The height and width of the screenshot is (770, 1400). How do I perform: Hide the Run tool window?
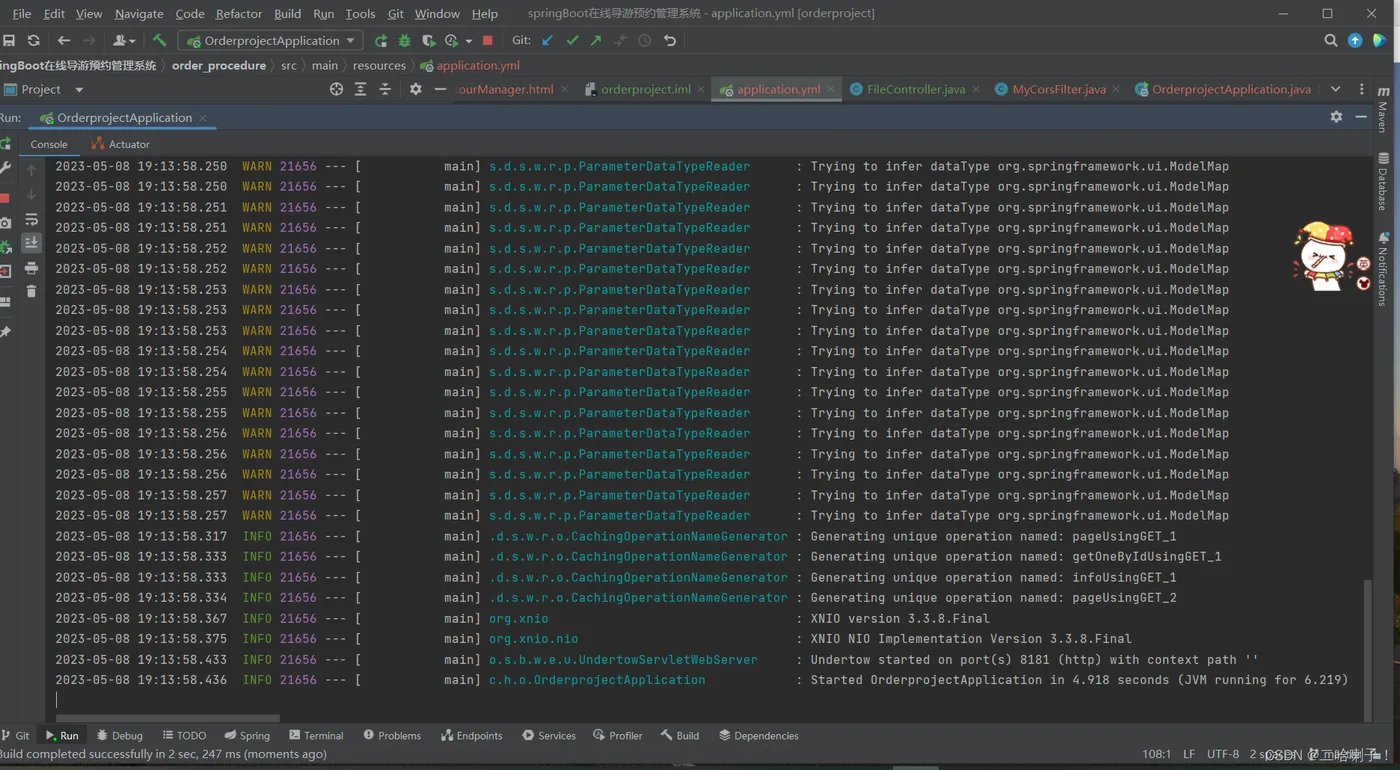click(1361, 117)
